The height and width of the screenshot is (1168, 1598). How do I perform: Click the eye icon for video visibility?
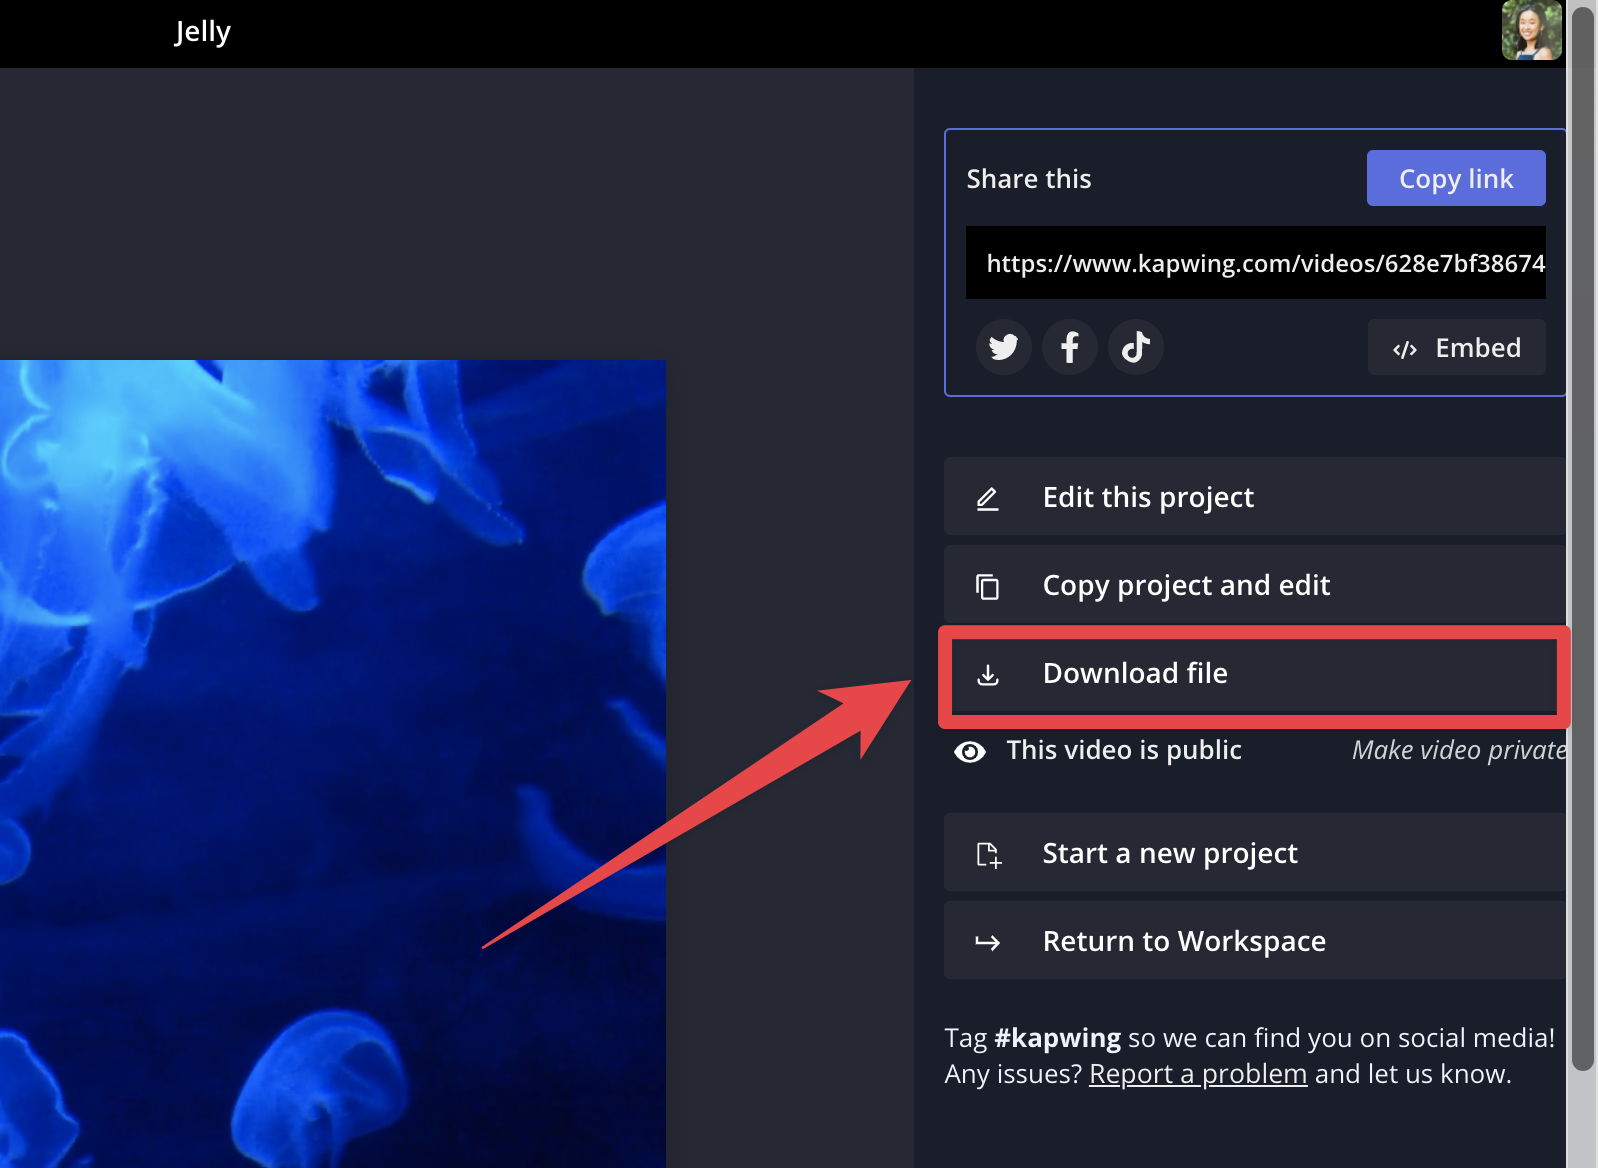coord(969,752)
